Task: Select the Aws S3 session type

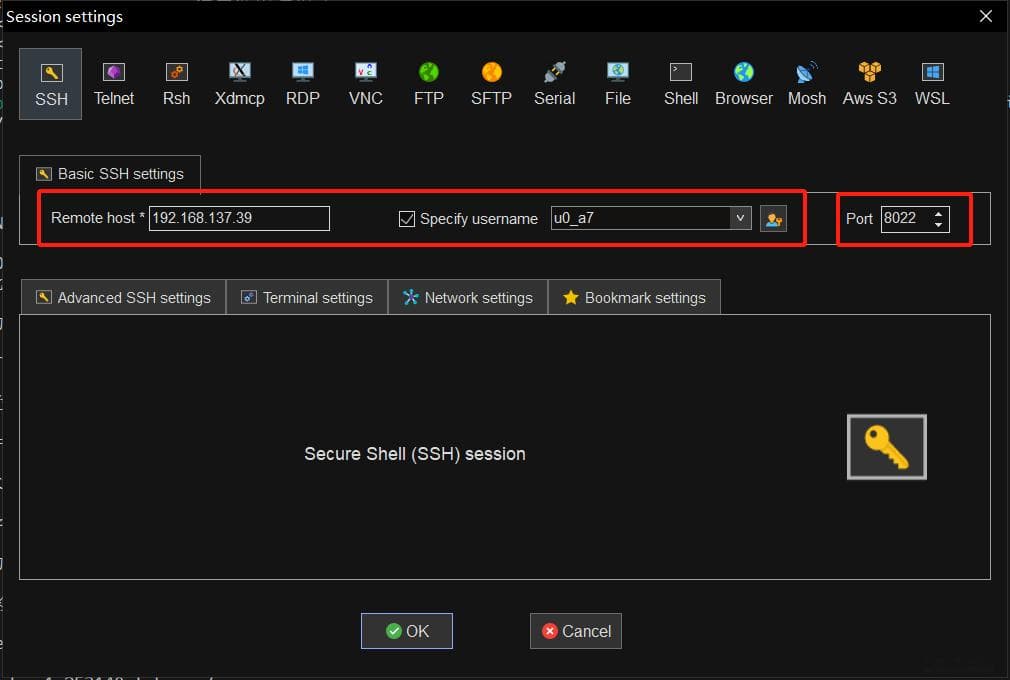Action: click(870, 84)
